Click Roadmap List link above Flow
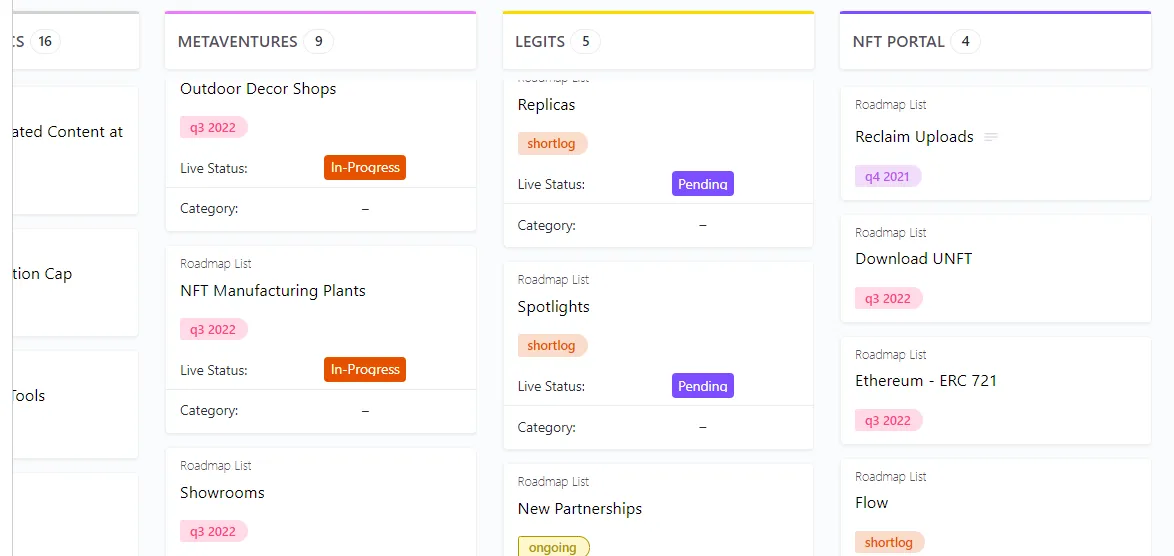Image resolution: width=1174 pixels, height=556 pixels. pyautogui.click(x=891, y=477)
